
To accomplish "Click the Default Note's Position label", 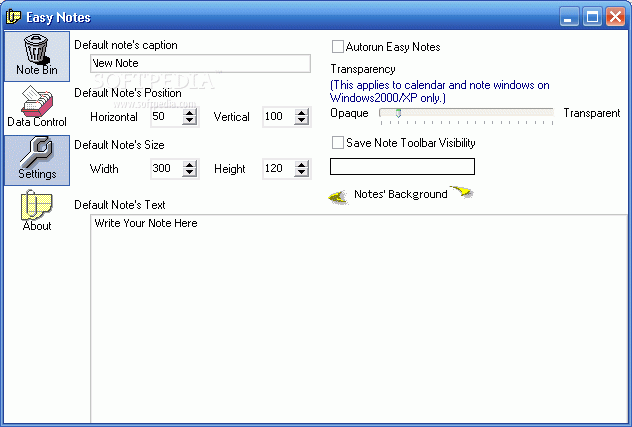I will click(128, 93).
